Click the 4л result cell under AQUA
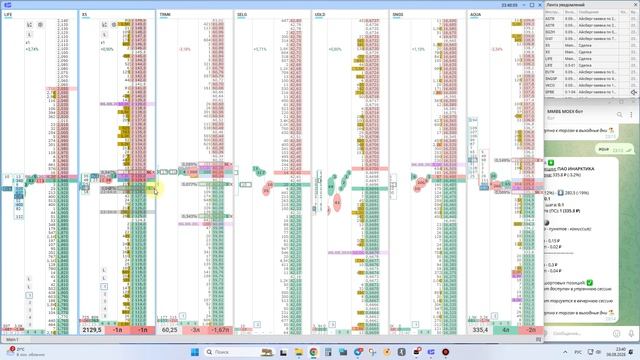The width and height of the screenshot is (640, 360). click(506, 330)
